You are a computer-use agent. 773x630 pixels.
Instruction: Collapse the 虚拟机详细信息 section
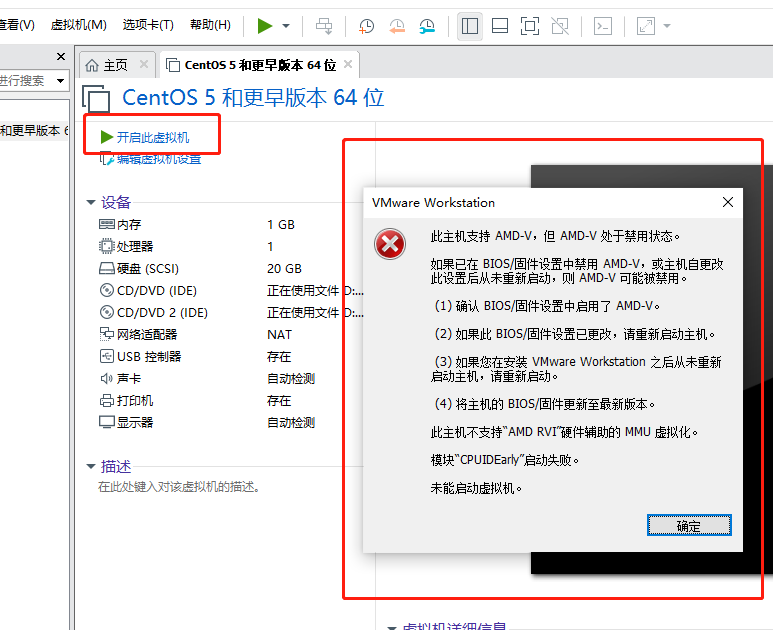tap(392, 628)
